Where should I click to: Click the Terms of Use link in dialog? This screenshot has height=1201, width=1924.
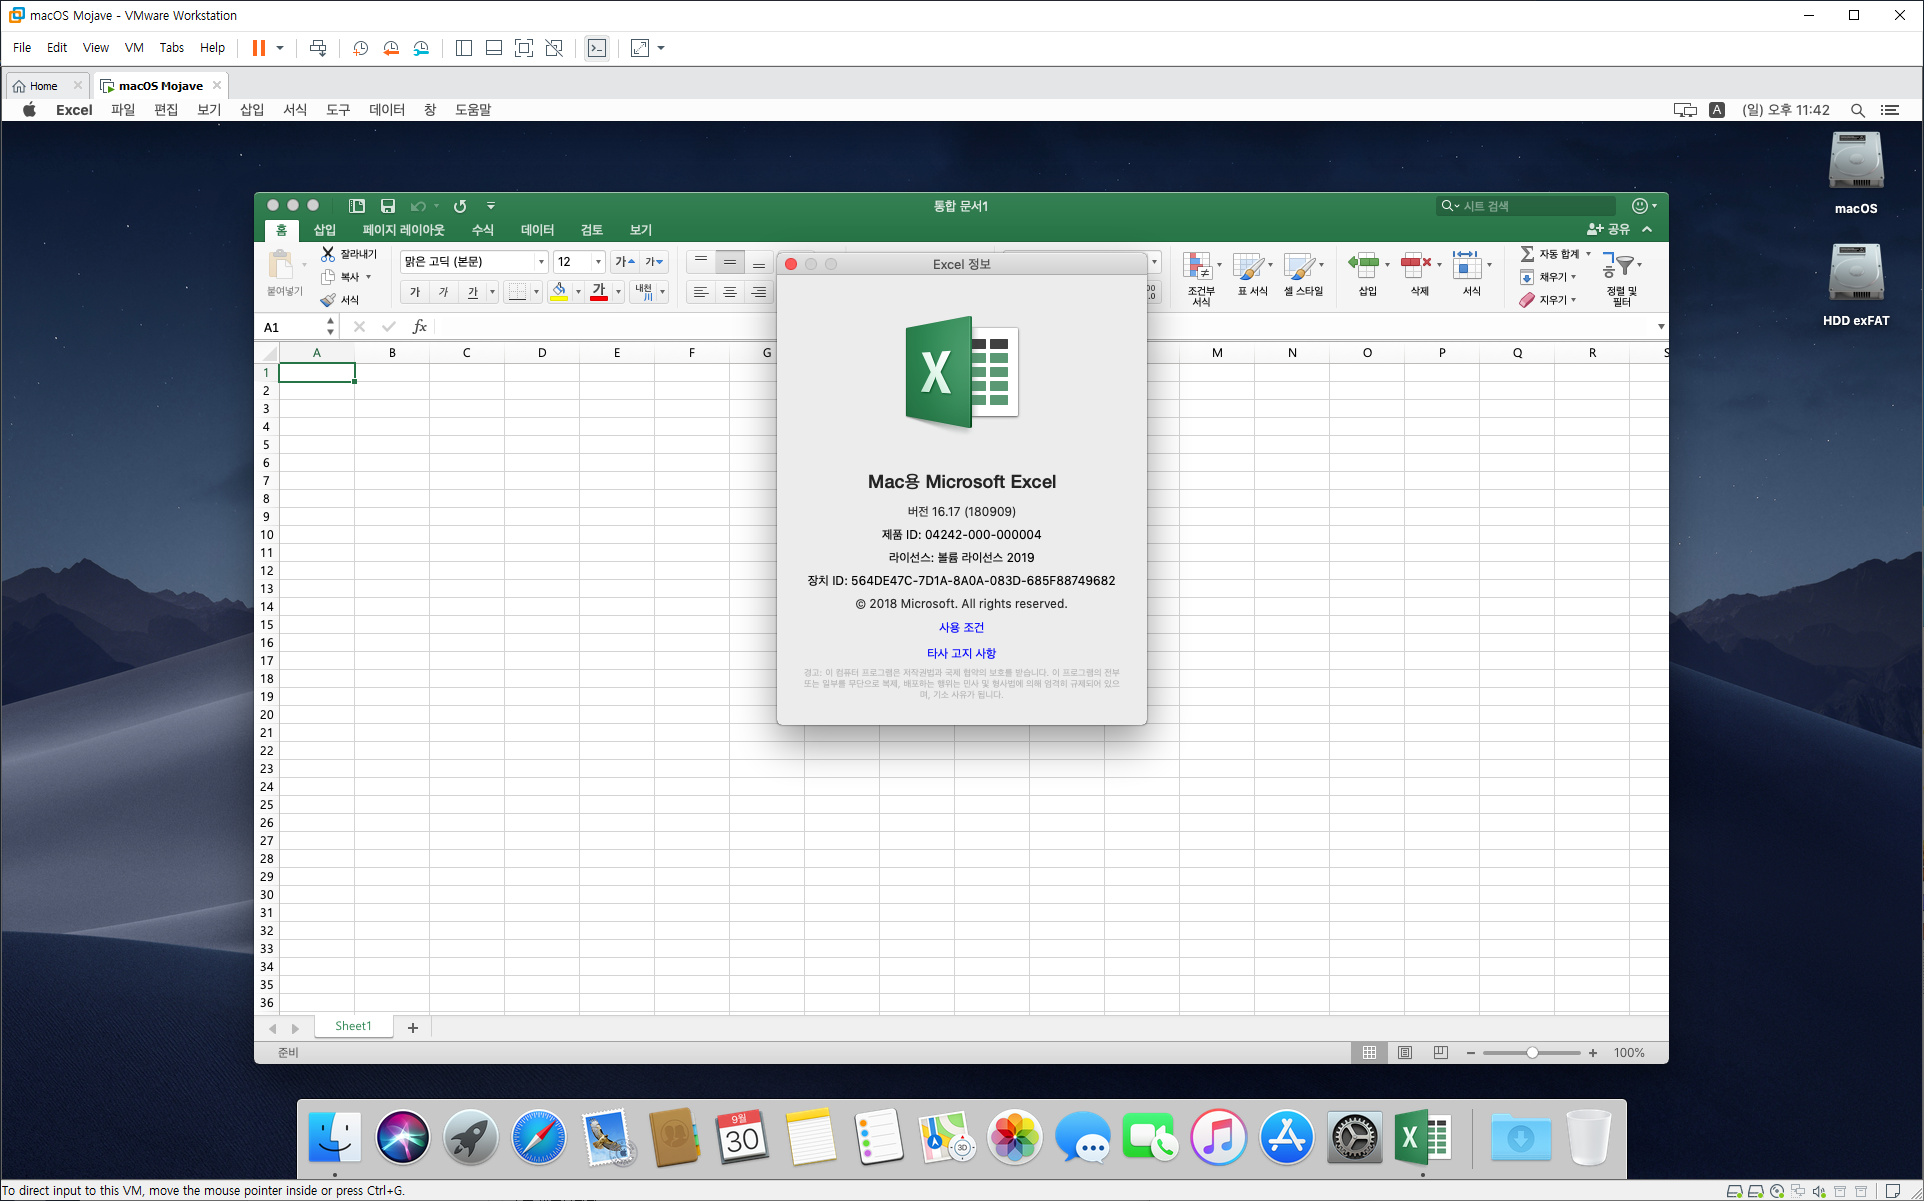point(961,628)
